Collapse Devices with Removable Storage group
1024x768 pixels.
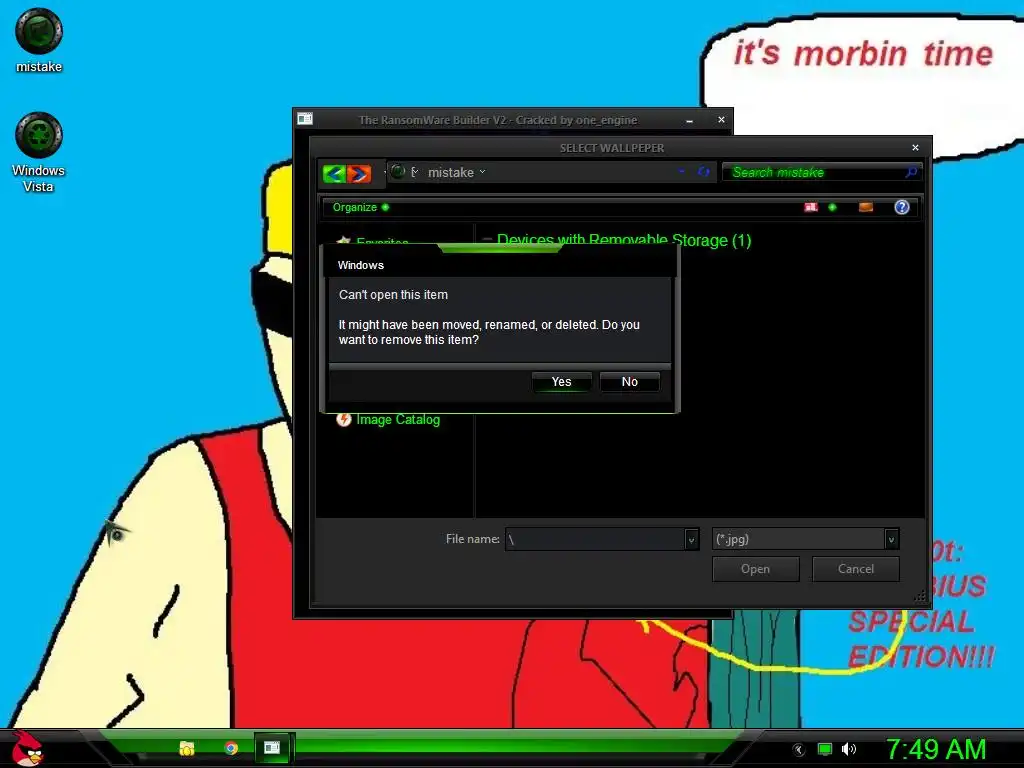click(487, 240)
